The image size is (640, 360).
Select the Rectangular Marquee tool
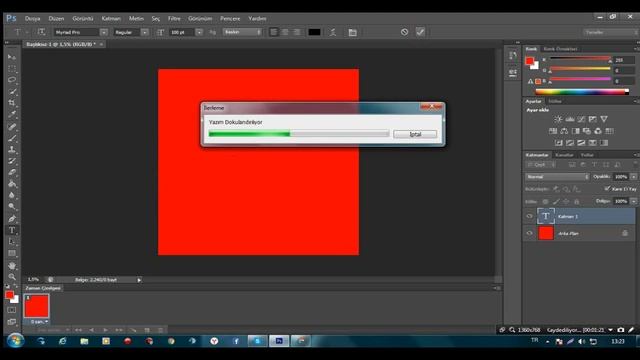(12, 68)
